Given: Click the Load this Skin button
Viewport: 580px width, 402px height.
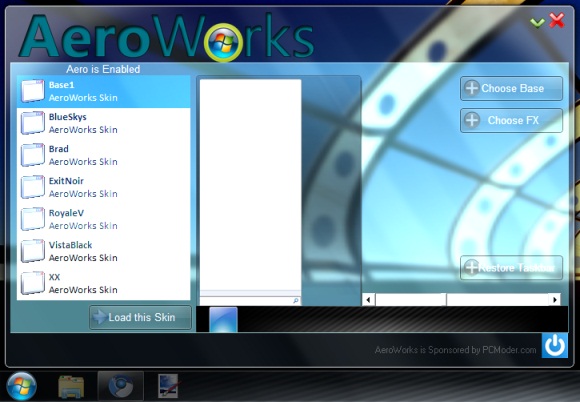Looking at the screenshot, I should pyautogui.click(x=141, y=317).
